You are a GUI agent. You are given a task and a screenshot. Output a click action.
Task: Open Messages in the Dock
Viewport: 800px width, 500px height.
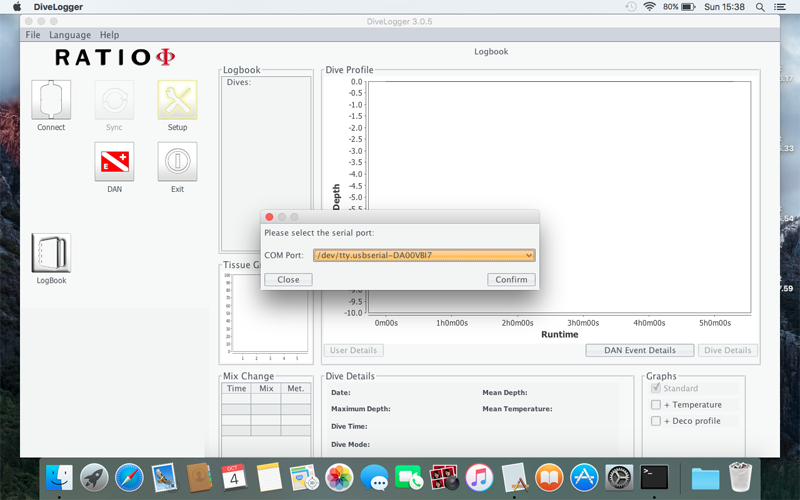[374, 478]
